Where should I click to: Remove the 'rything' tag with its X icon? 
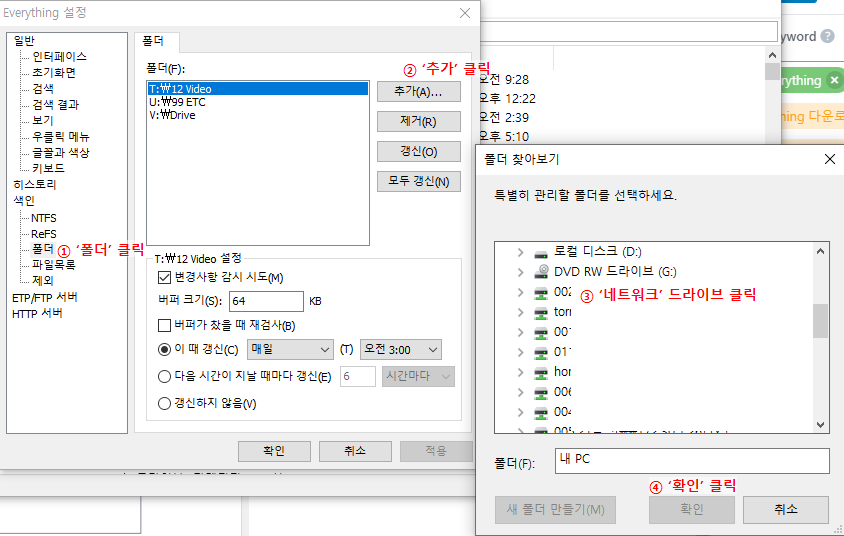(834, 80)
